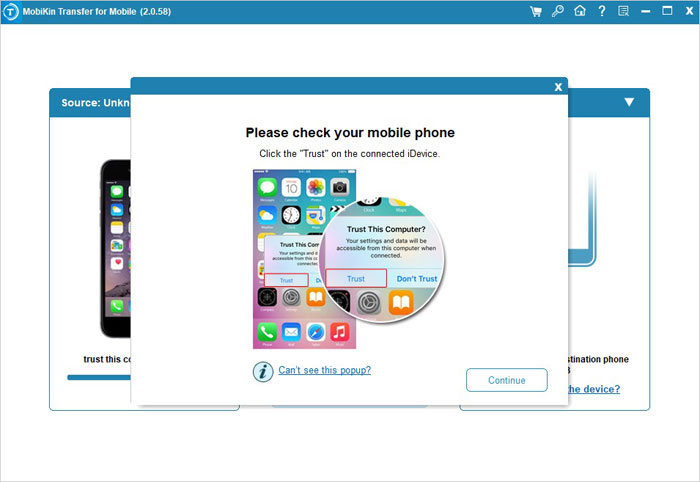This screenshot has height=482, width=700.
Task: Click the info icon beside popup link
Action: [263, 372]
